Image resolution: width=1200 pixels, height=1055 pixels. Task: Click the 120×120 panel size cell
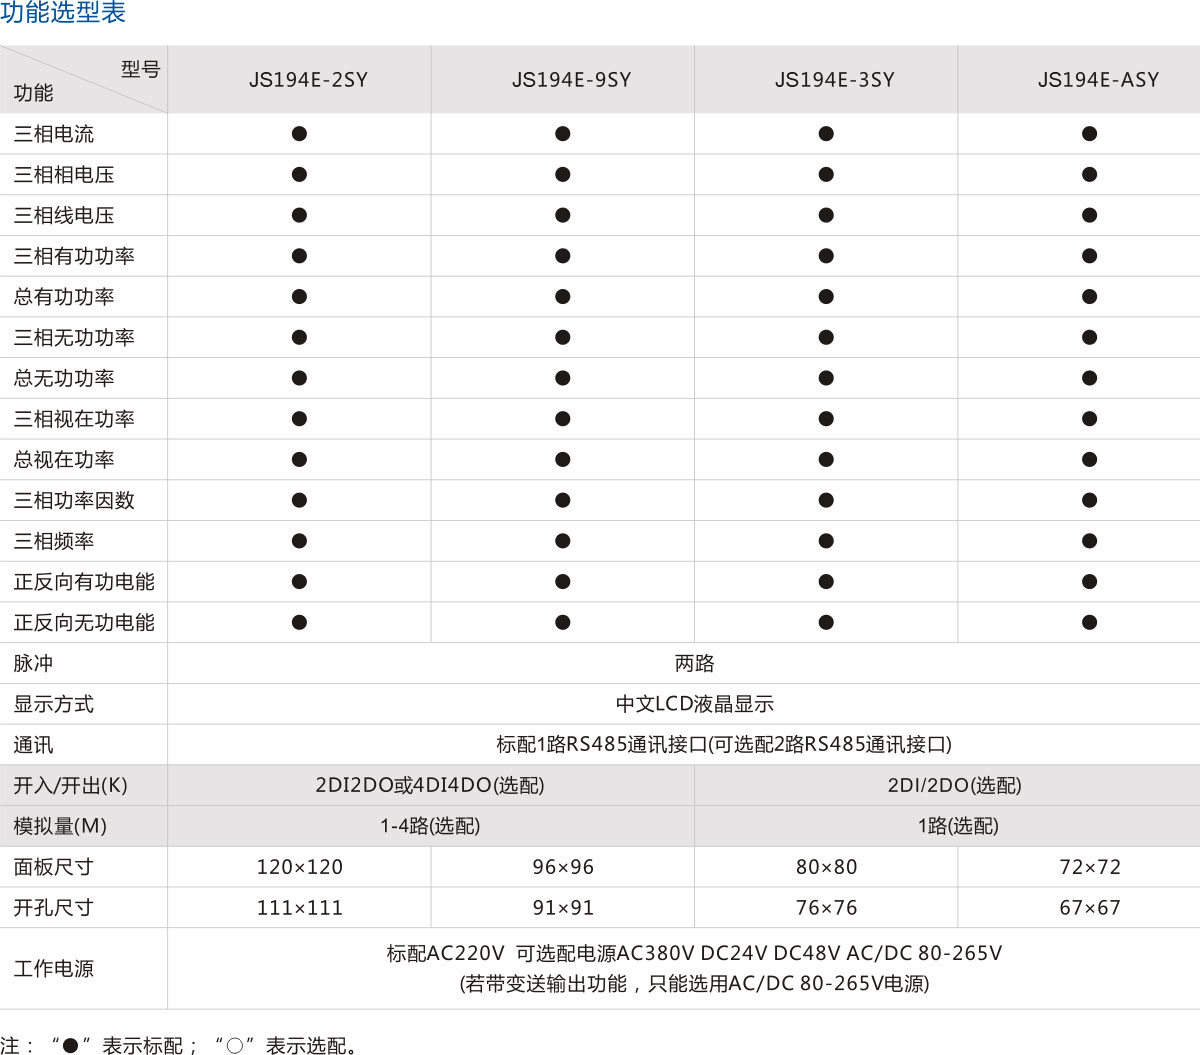click(x=299, y=867)
